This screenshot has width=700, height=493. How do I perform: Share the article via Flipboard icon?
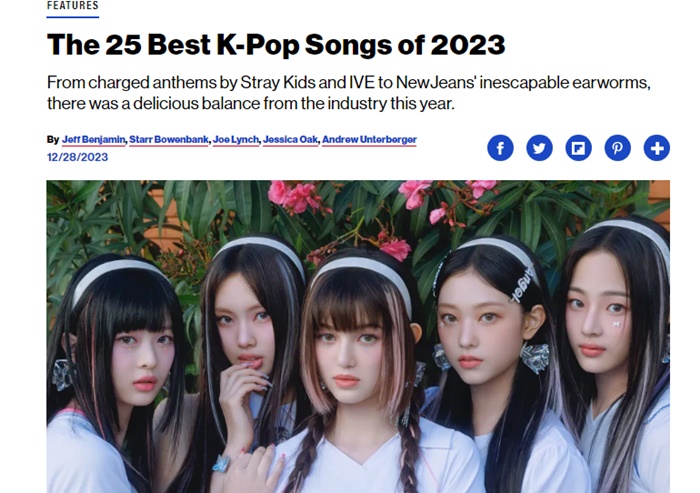(x=579, y=148)
